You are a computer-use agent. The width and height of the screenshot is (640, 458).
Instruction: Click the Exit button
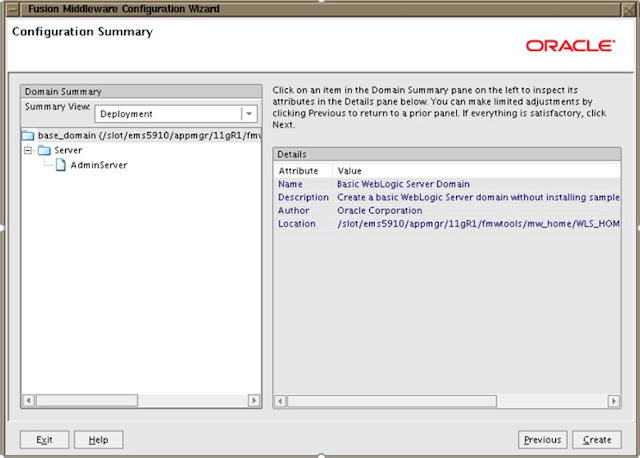click(x=44, y=440)
